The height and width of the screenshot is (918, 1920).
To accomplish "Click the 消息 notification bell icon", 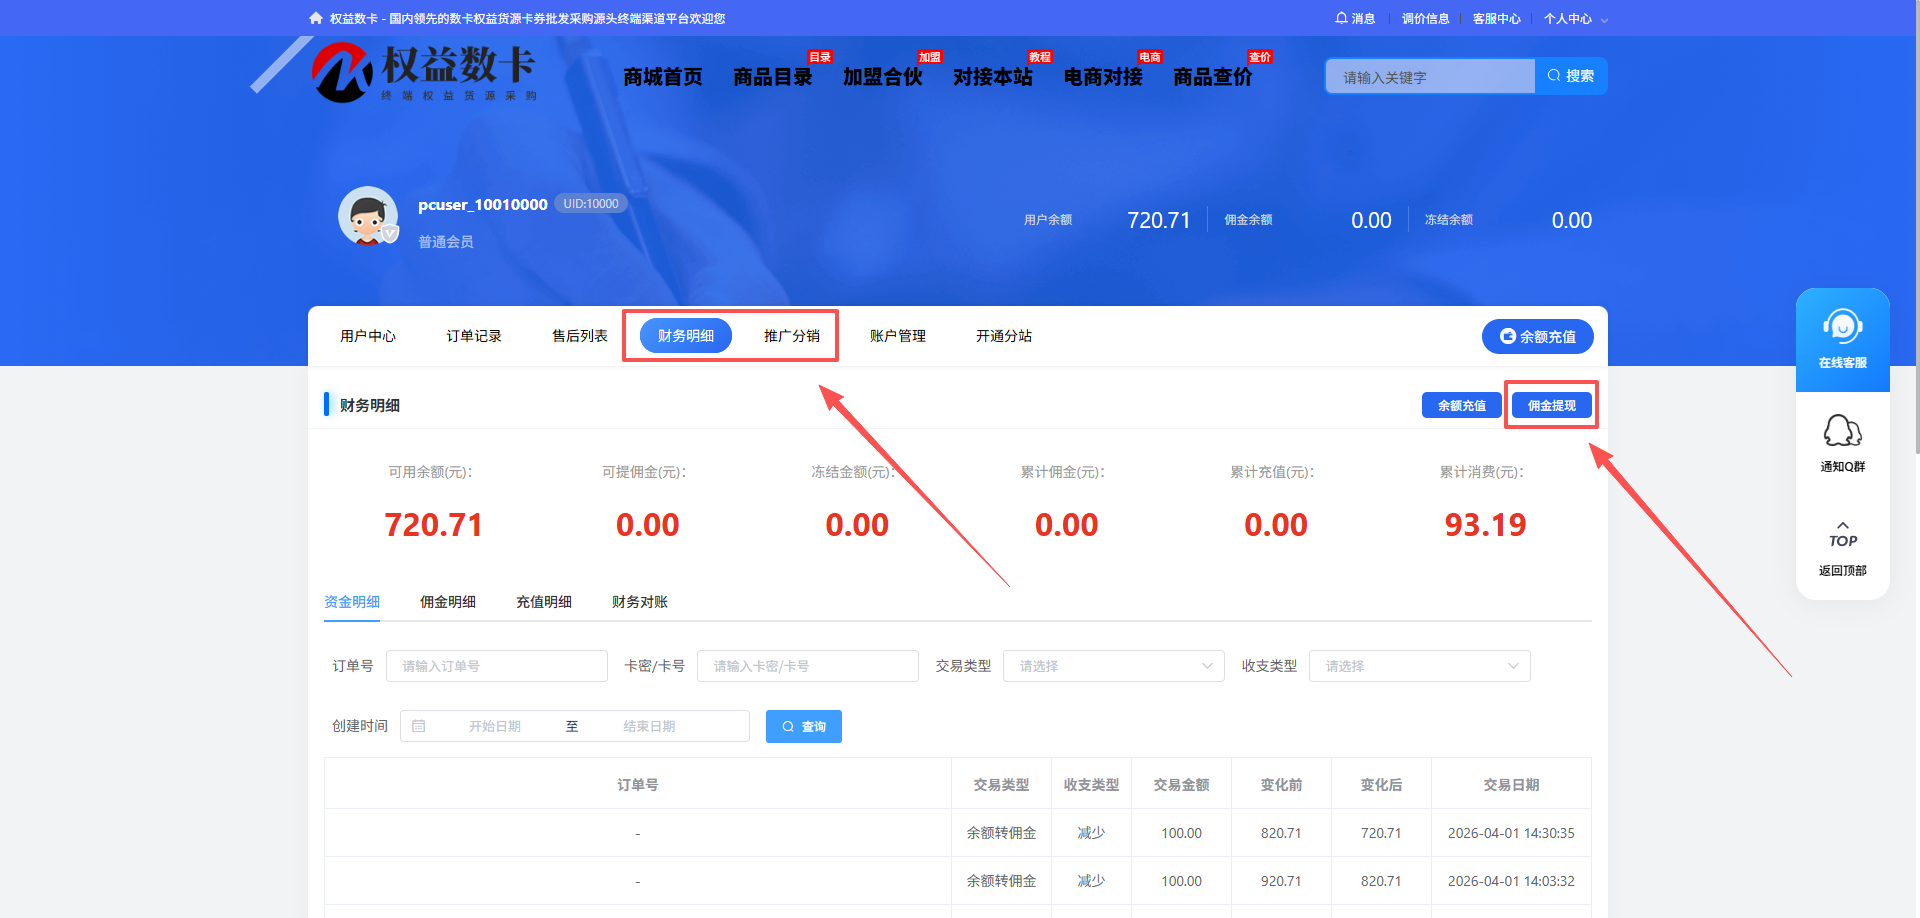I will [x=1341, y=18].
